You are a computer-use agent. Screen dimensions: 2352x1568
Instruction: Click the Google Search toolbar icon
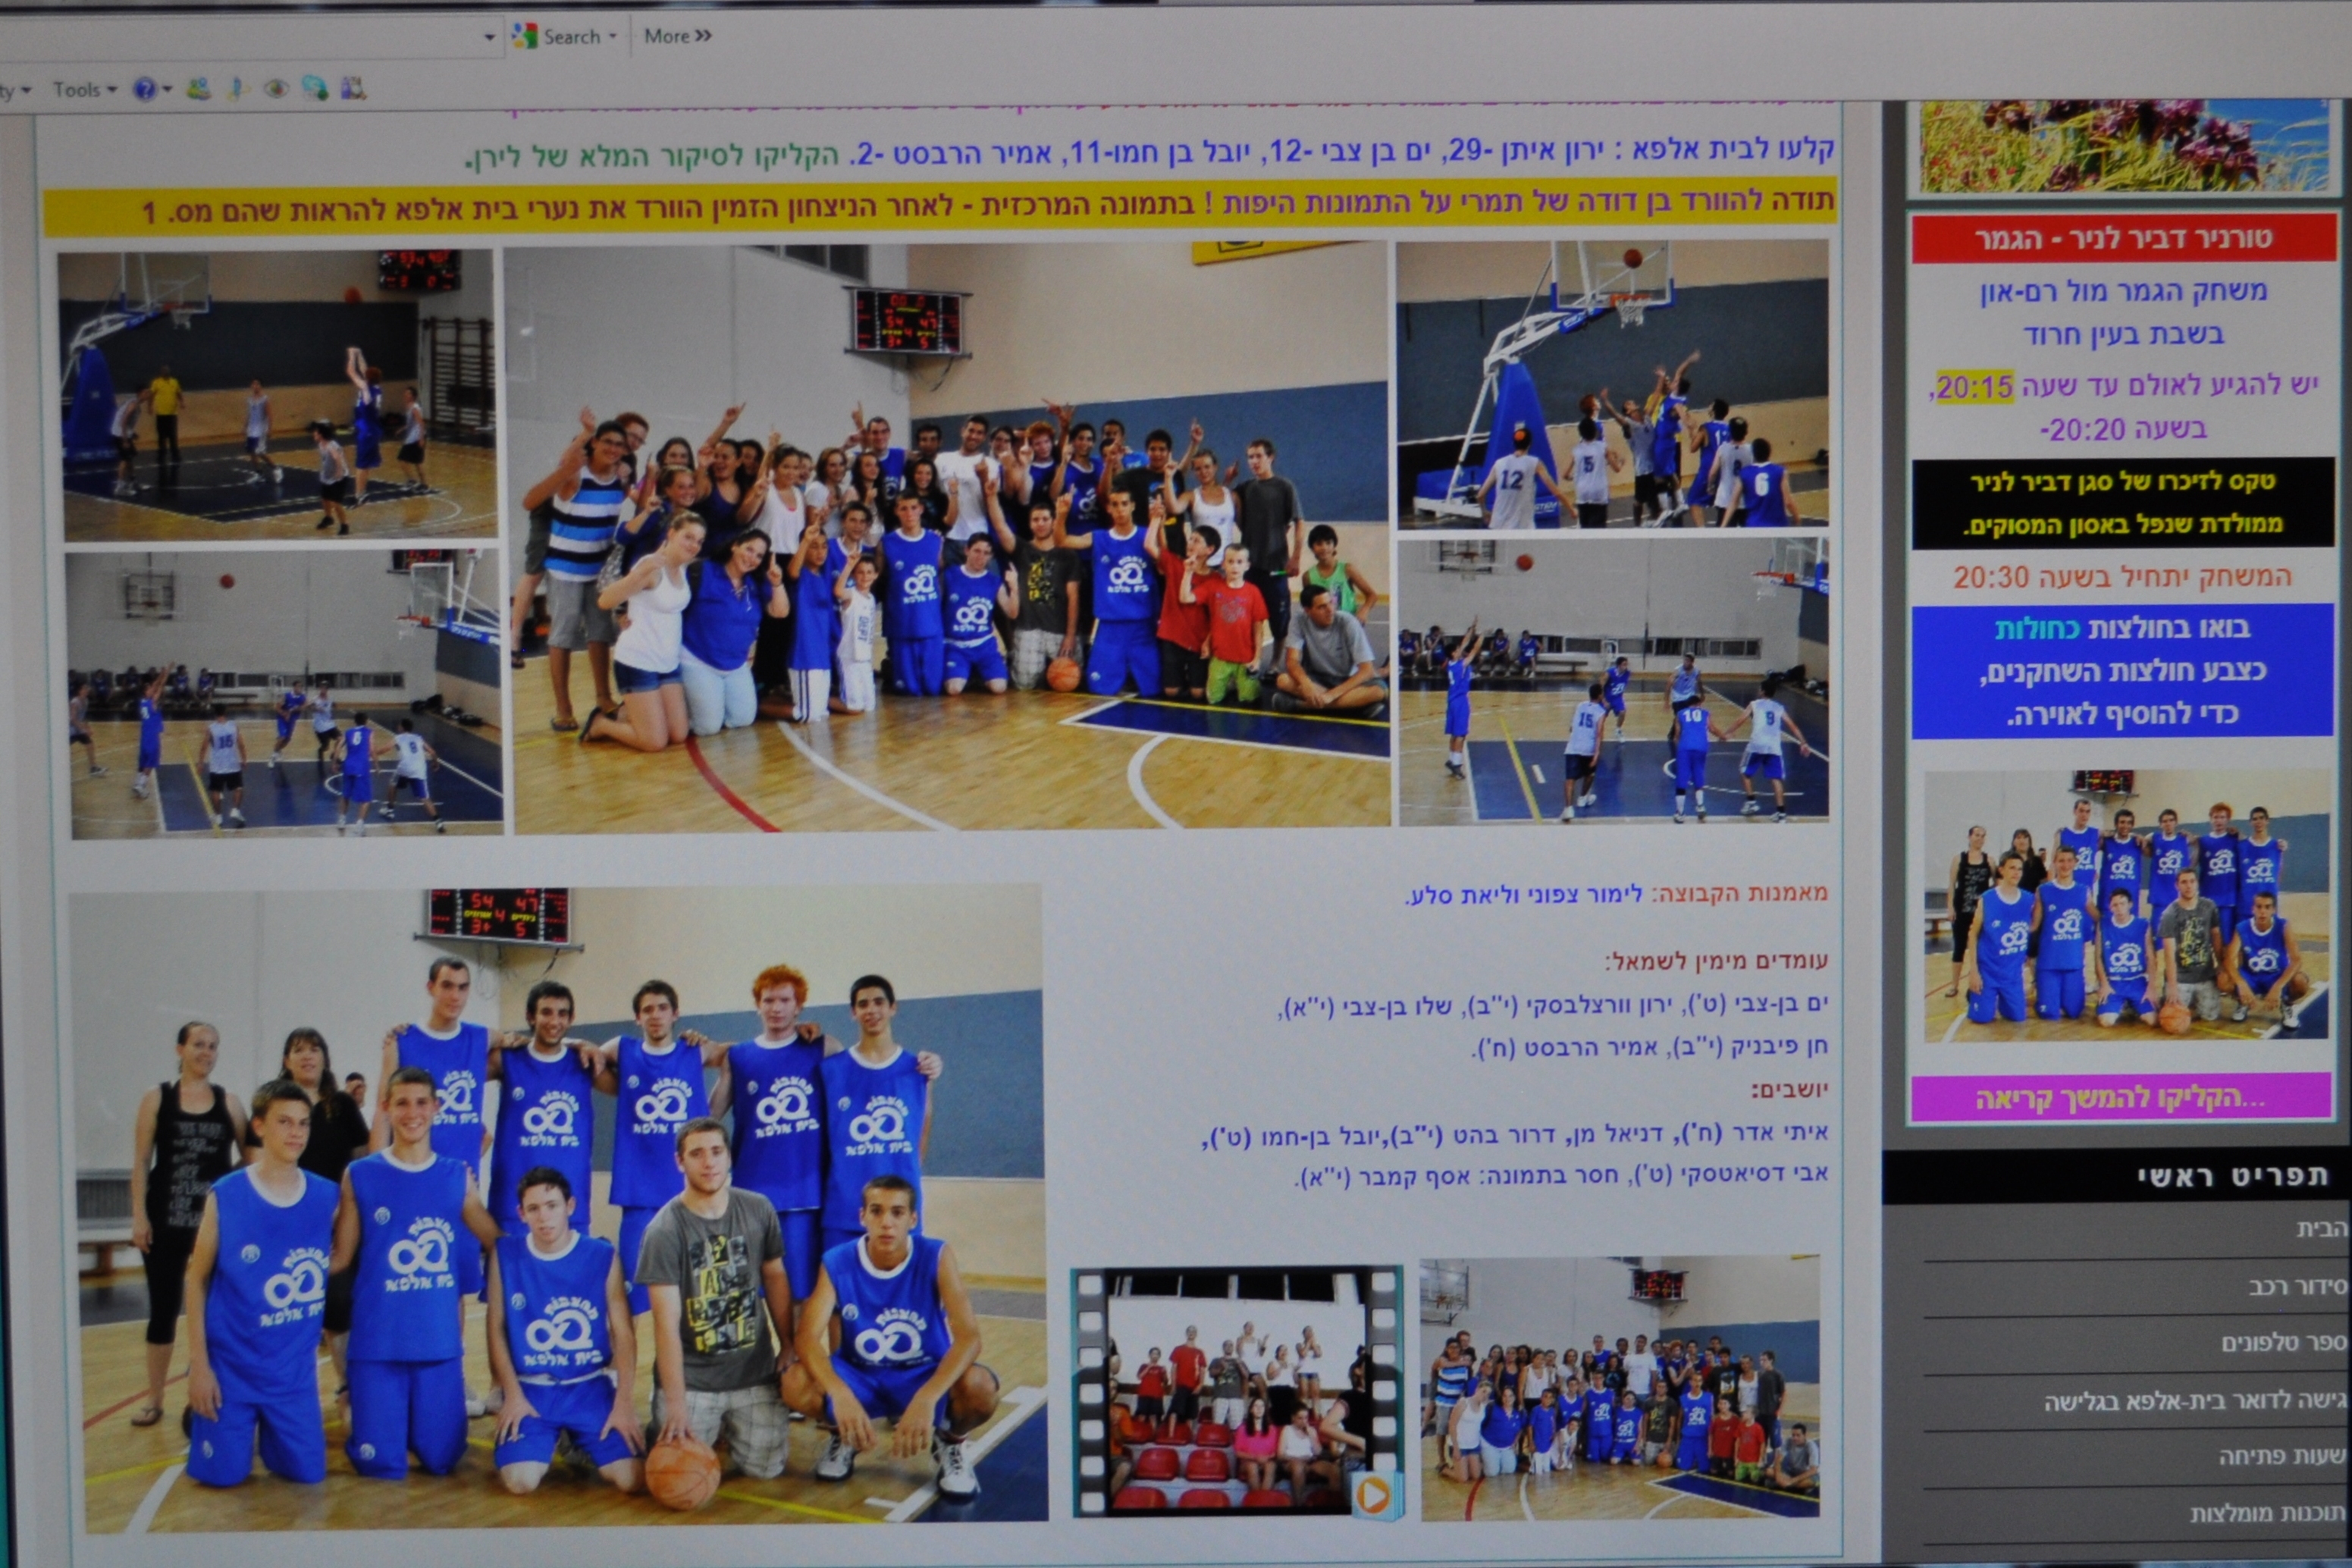526,37
